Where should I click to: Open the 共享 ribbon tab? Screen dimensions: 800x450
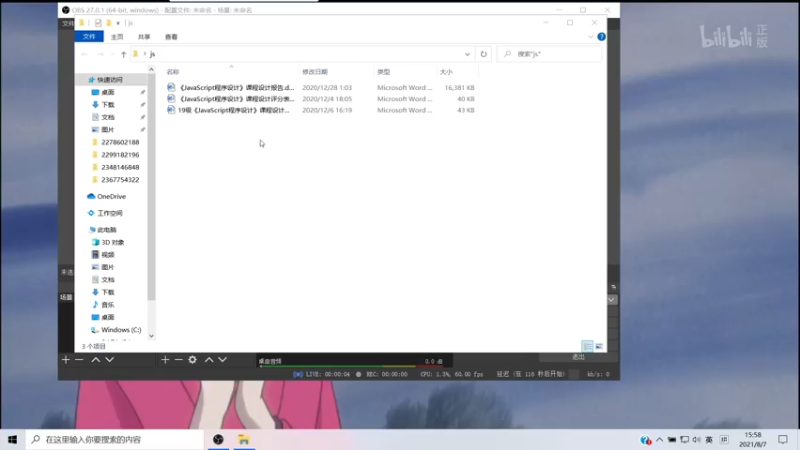tap(144, 37)
